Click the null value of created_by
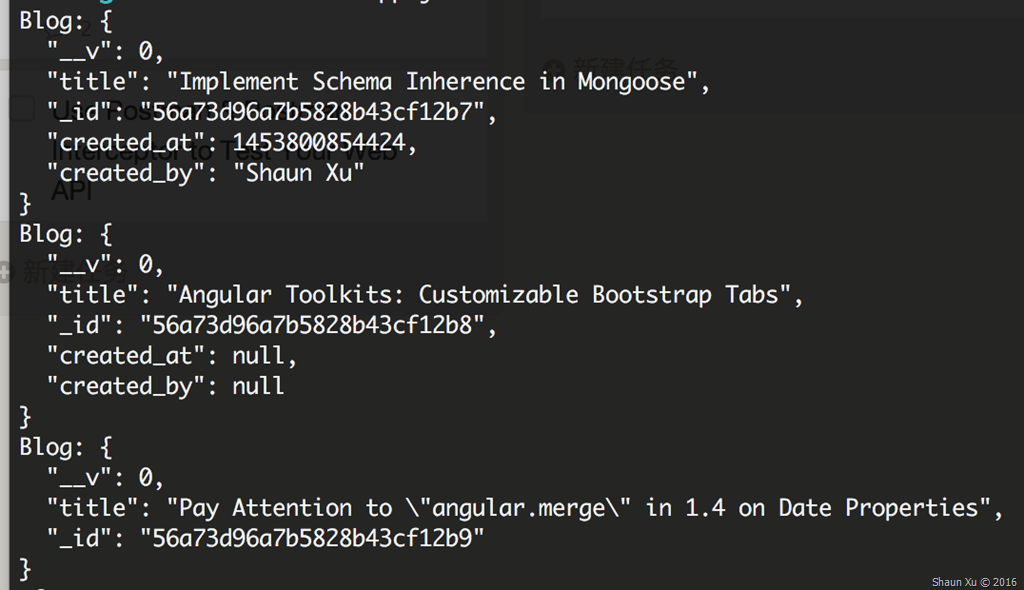Screen dimensions: 1024x590 [258, 386]
